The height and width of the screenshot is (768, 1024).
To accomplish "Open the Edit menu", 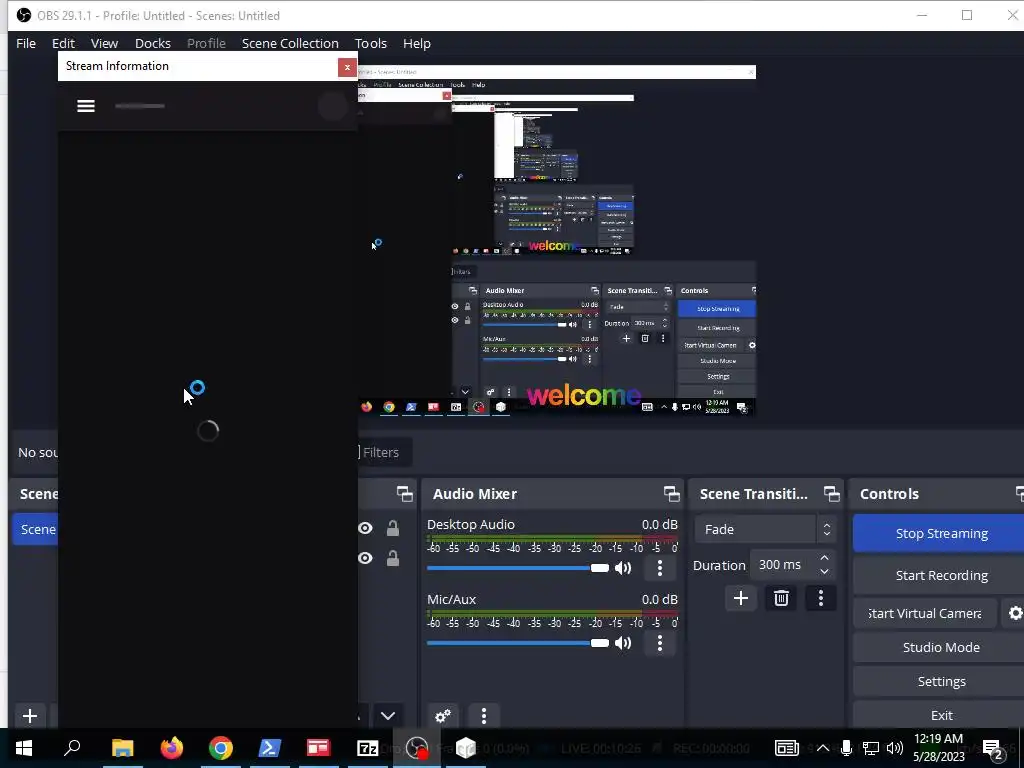I will tap(63, 43).
